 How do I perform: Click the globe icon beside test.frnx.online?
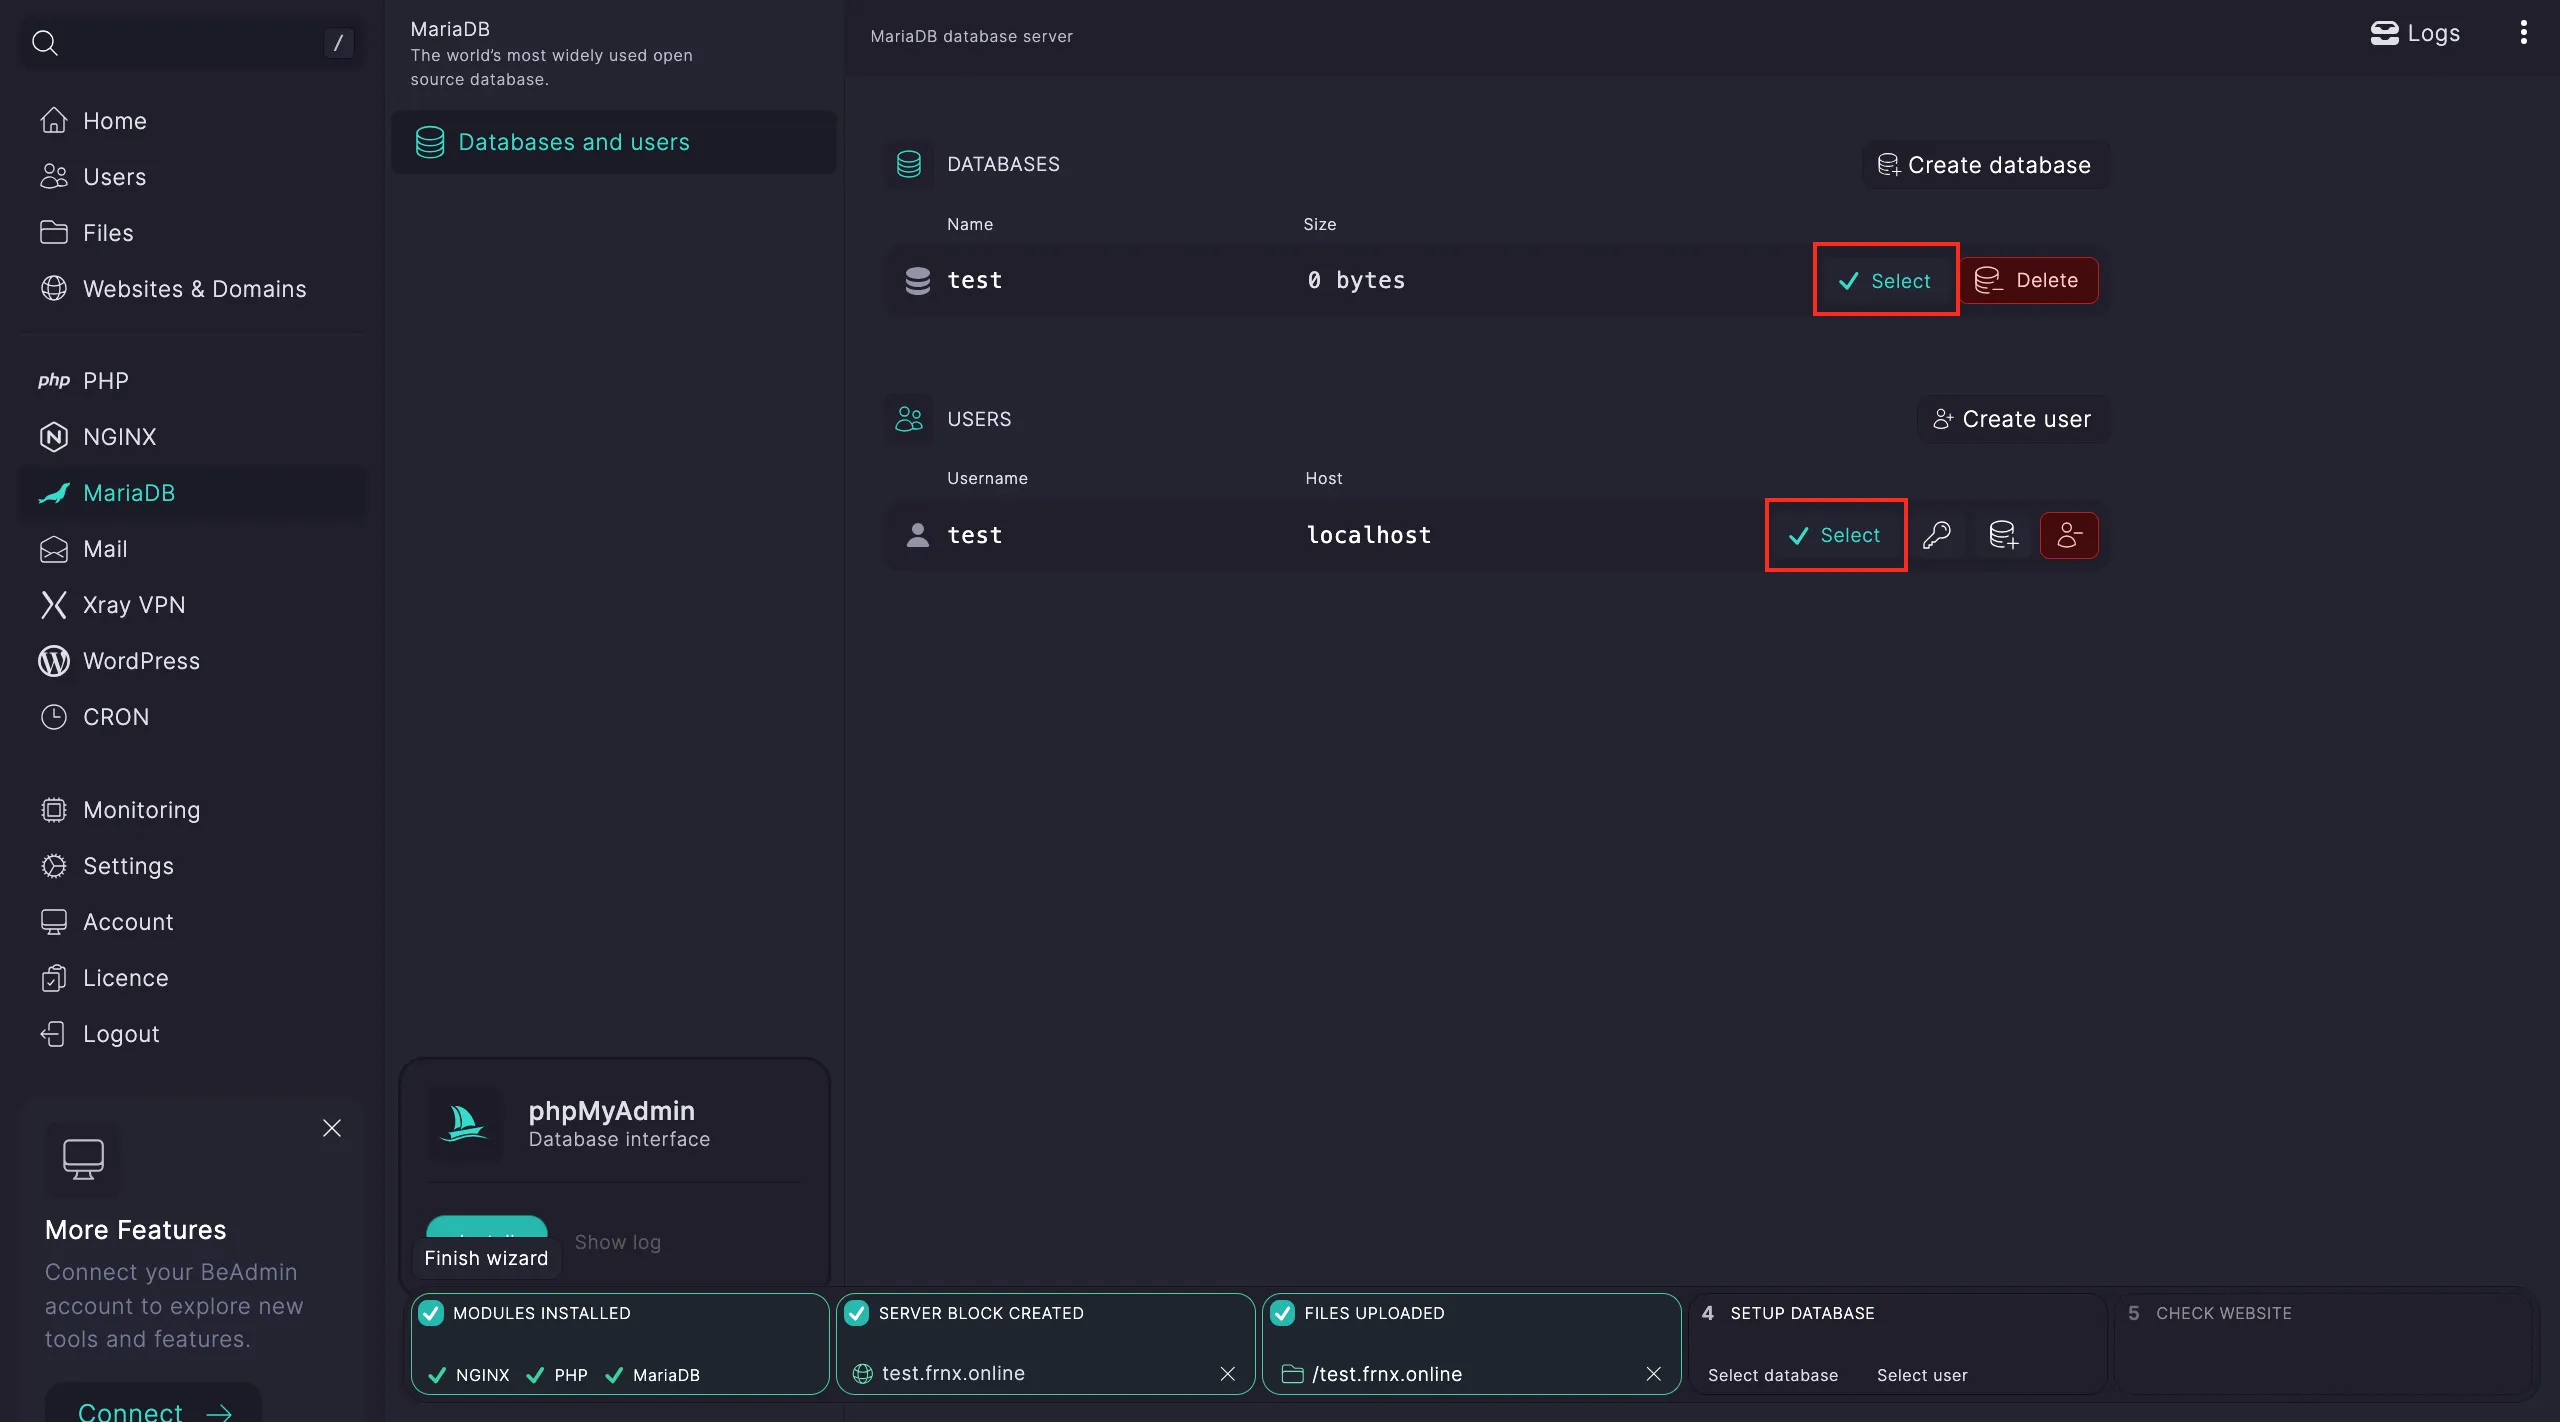(x=862, y=1374)
